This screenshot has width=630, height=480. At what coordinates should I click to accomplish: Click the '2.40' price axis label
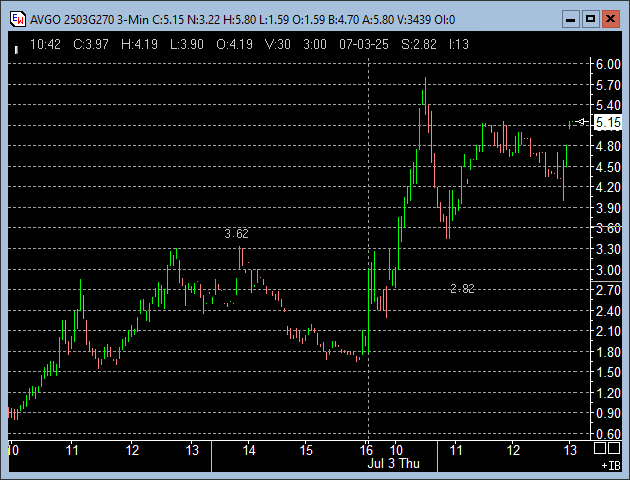tap(608, 311)
